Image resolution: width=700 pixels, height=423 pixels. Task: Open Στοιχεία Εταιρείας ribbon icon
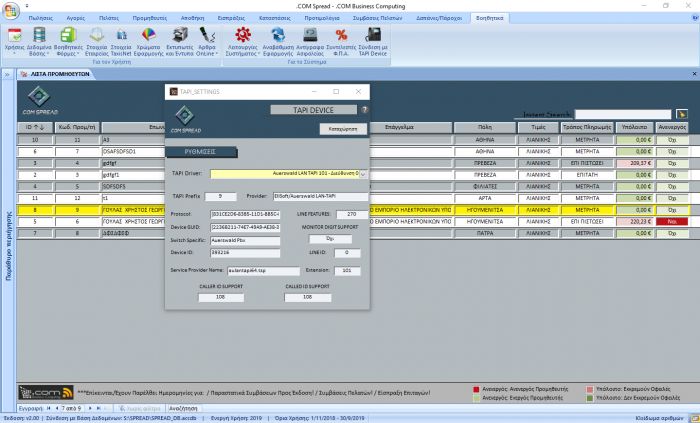coord(96,35)
